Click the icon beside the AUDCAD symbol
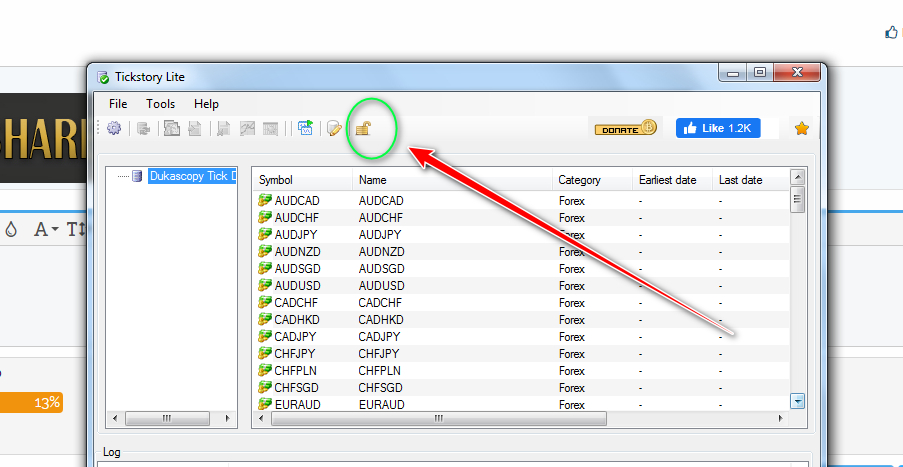 coord(265,200)
